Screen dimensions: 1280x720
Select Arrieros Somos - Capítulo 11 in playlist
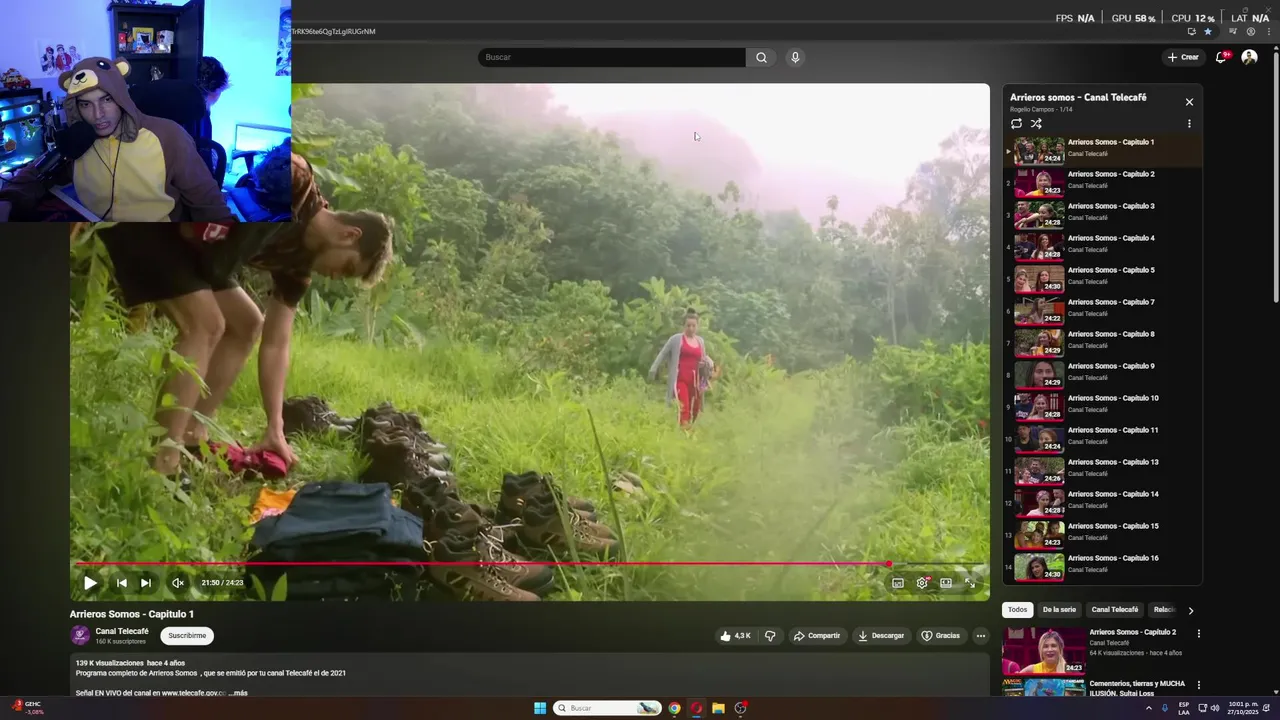click(x=1103, y=438)
